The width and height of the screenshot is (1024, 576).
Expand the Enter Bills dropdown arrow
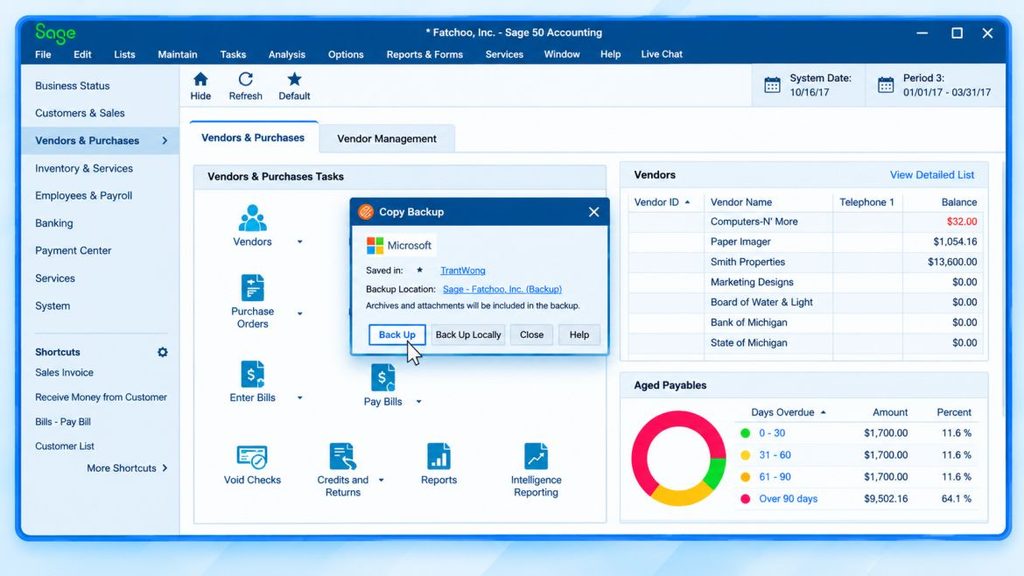pyautogui.click(x=300, y=398)
